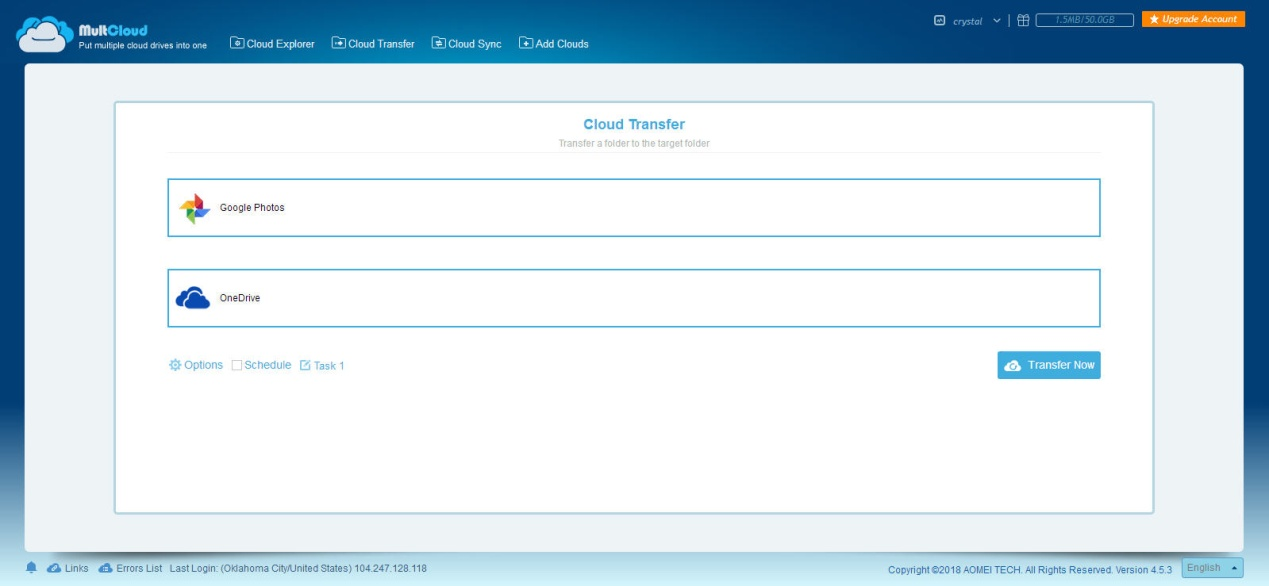Click the Cloud Transfer panel heading
The height and width of the screenshot is (586, 1269).
pyautogui.click(x=634, y=125)
